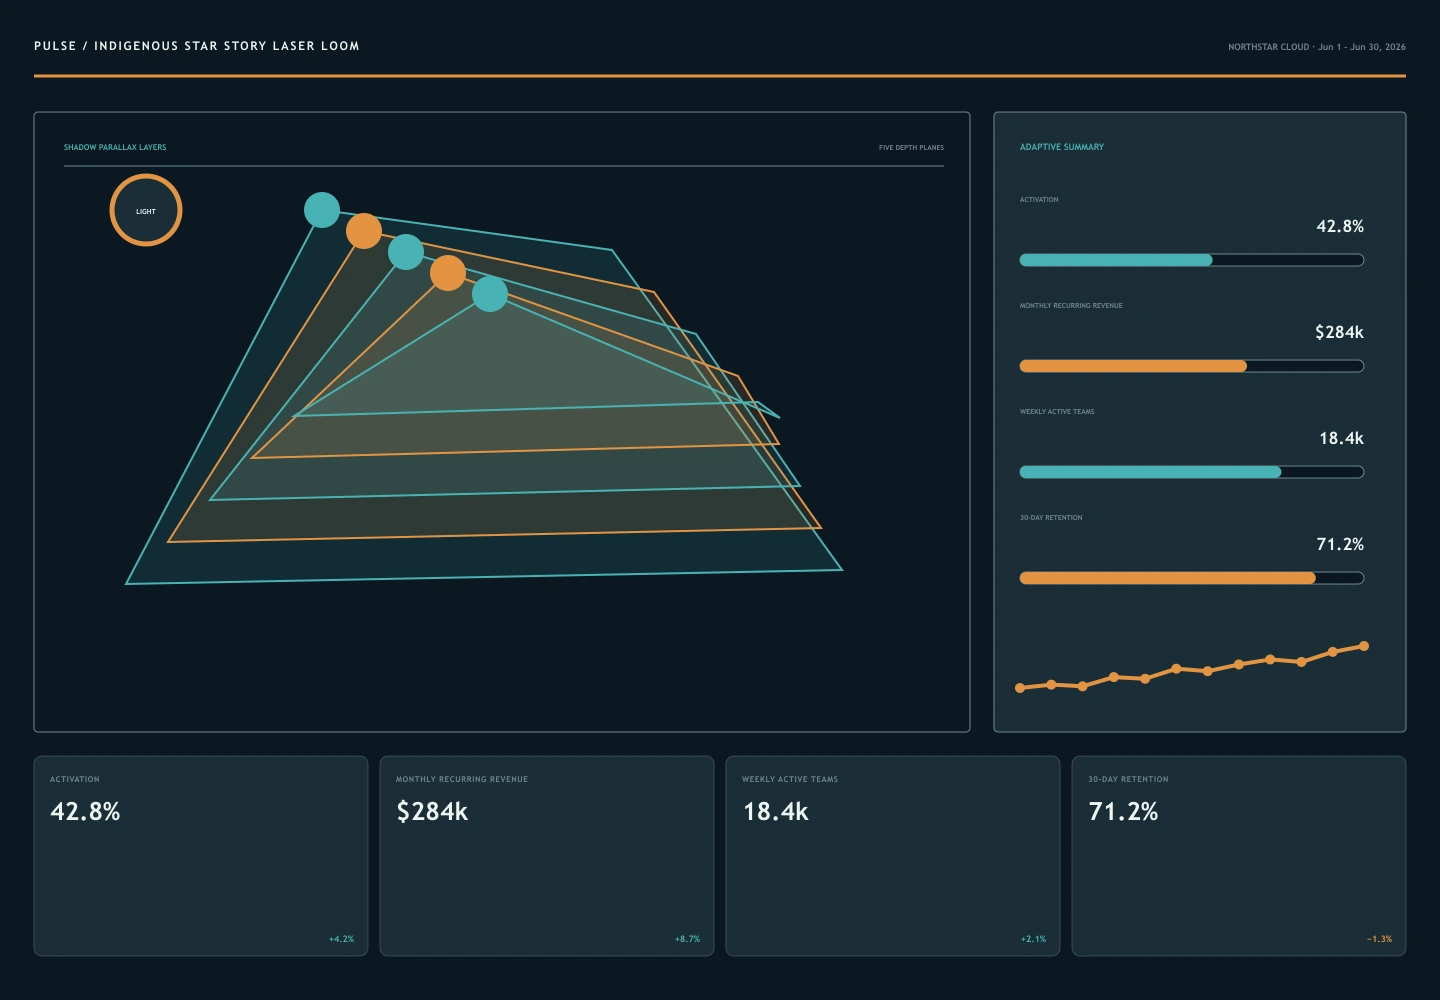Click the 18.4k value in Adaptive Summary
The height and width of the screenshot is (1000, 1440).
[1341, 438]
